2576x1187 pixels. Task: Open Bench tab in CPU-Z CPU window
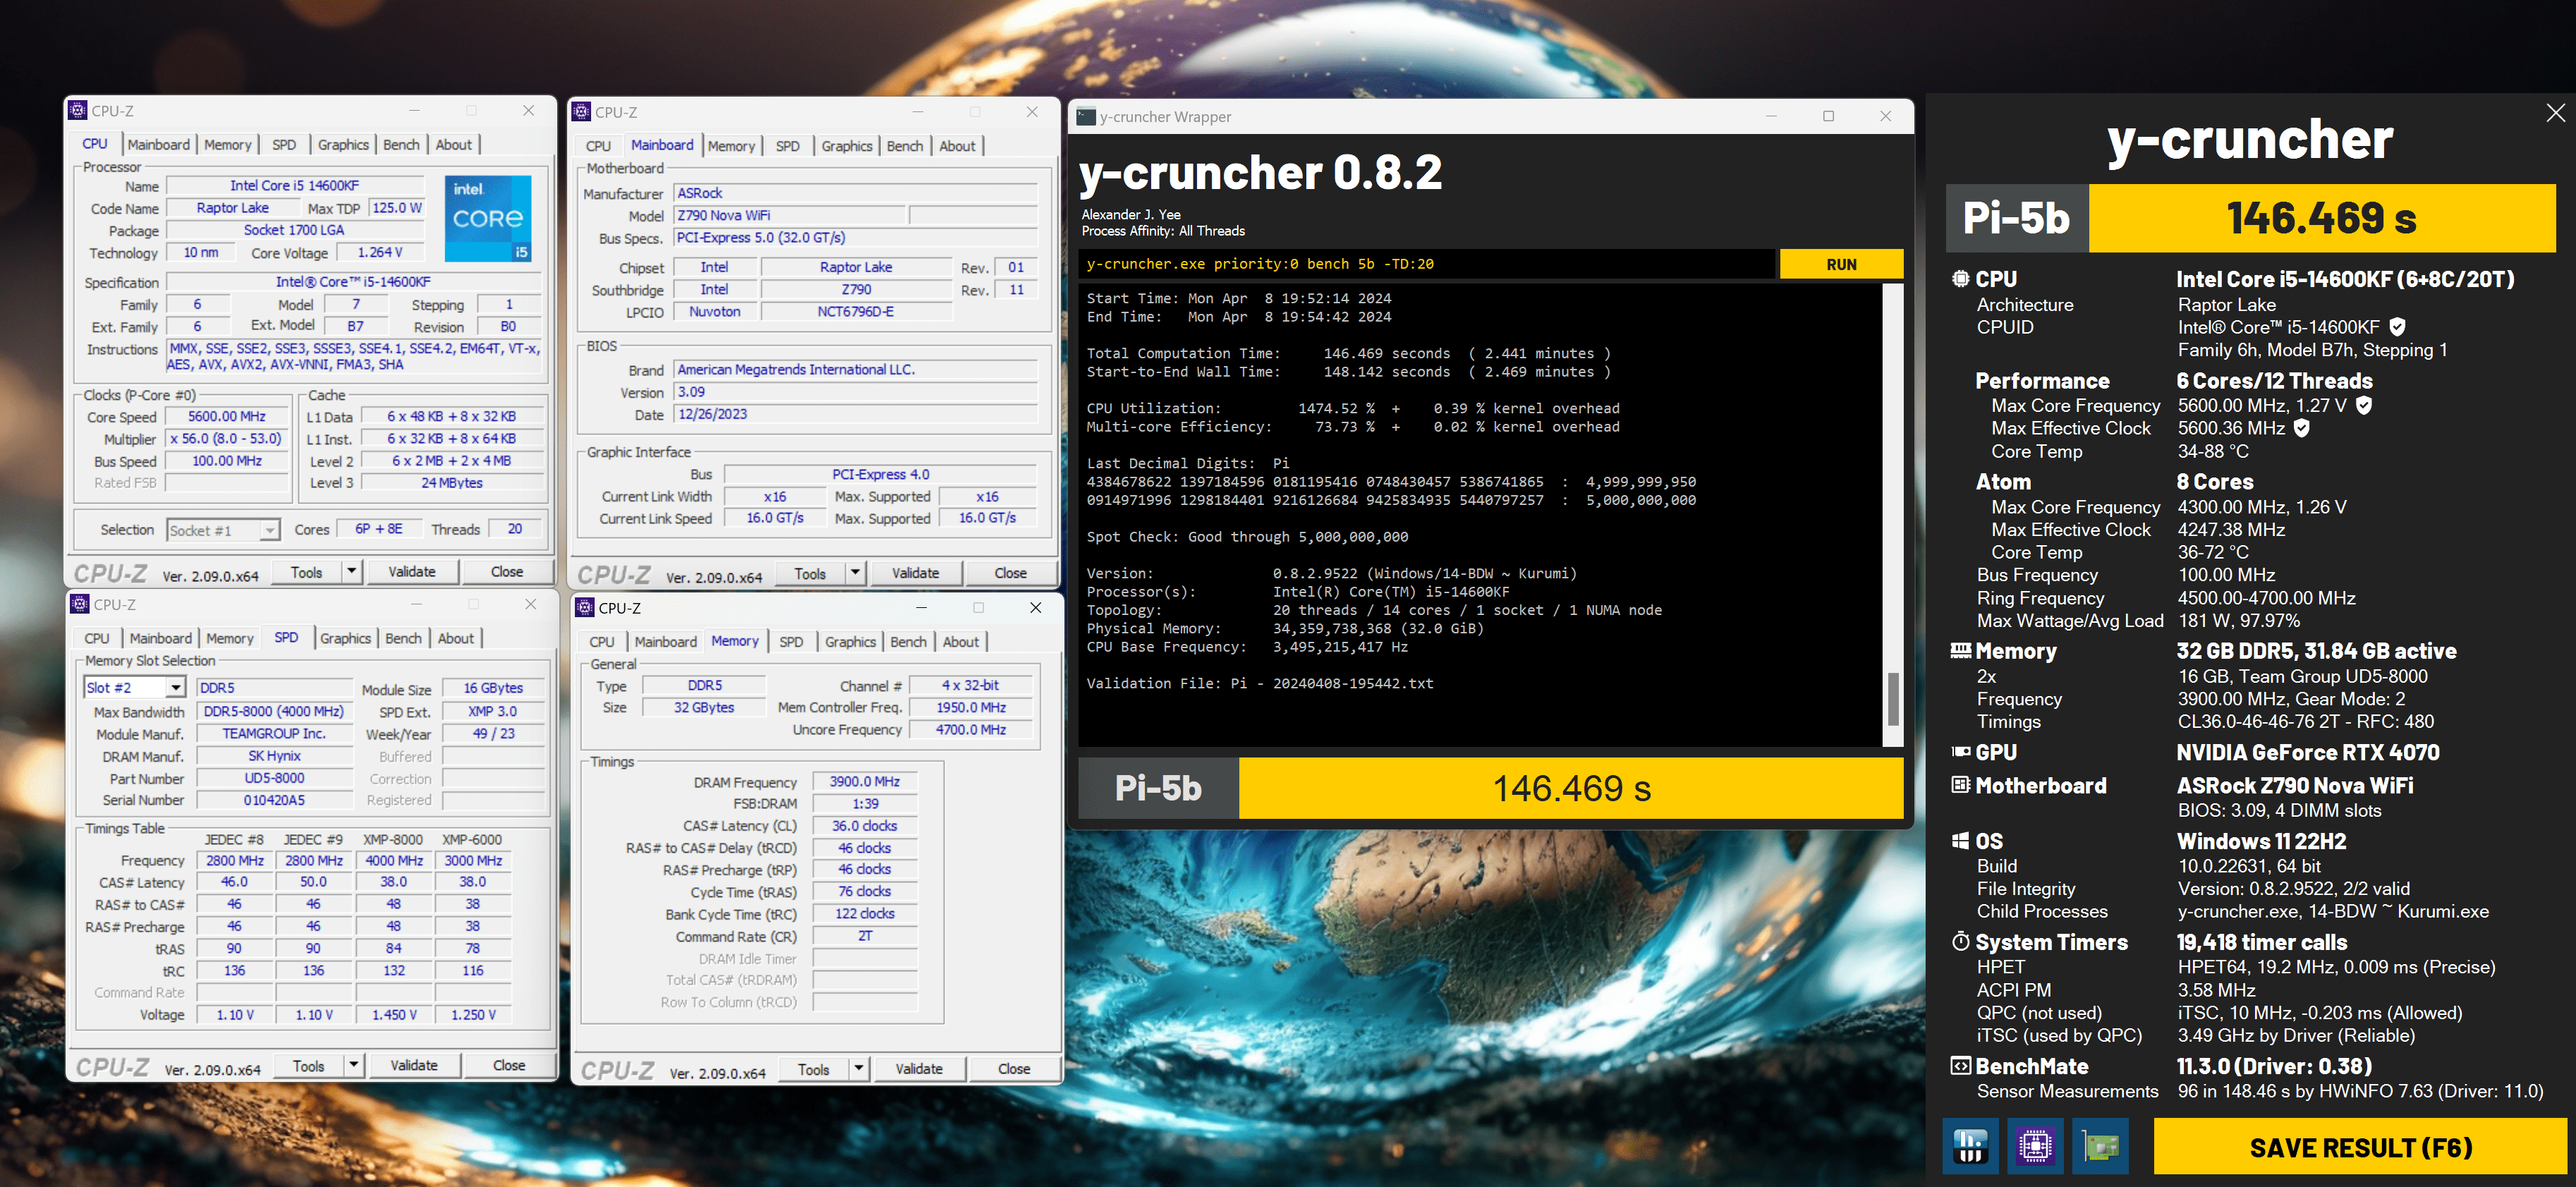pos(401,145)
